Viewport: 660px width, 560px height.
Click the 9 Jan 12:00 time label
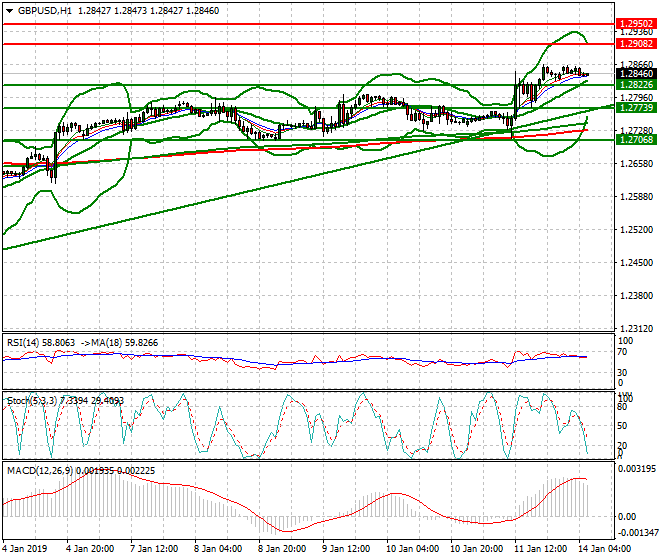346,549
